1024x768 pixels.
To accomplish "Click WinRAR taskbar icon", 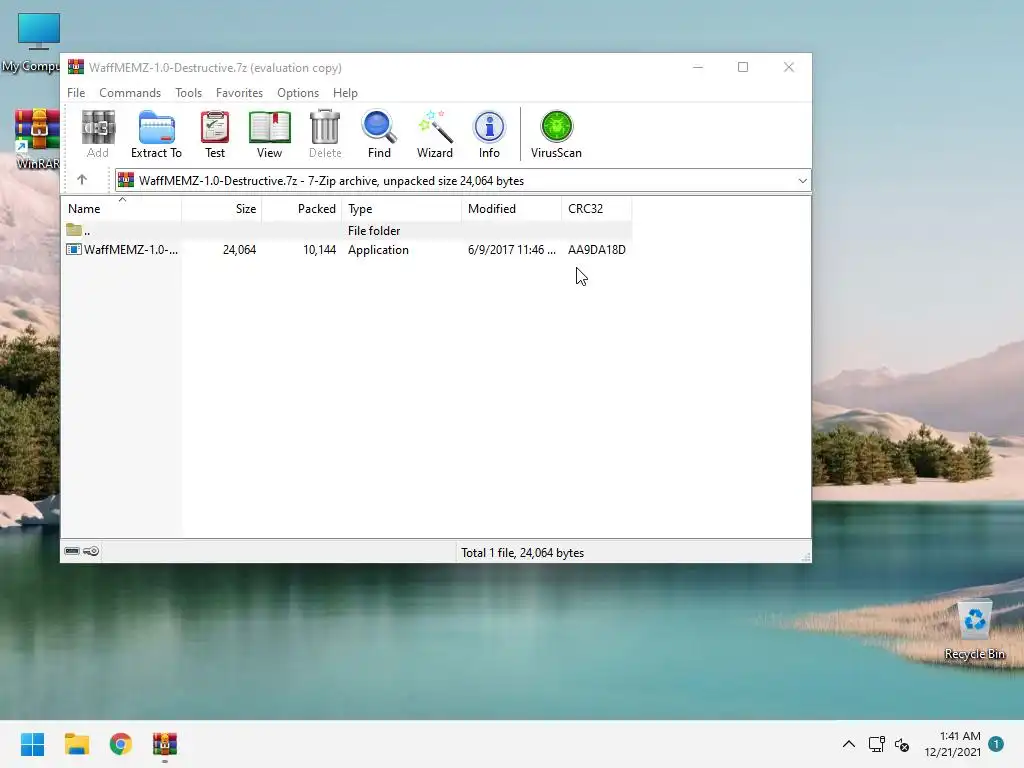I will click(165, 744).
